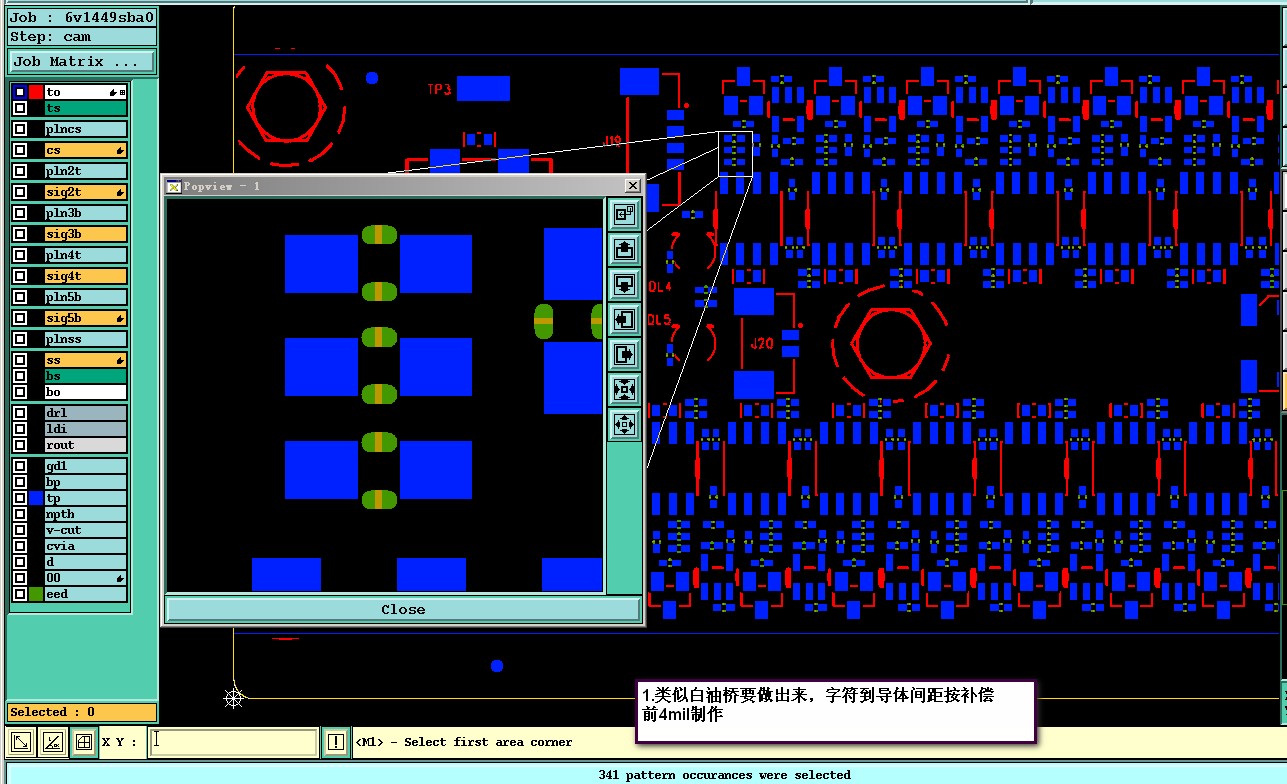The image size is (1287, 784).
Task: Pan Popview right with the right-arrow icon
Action: 624,354
